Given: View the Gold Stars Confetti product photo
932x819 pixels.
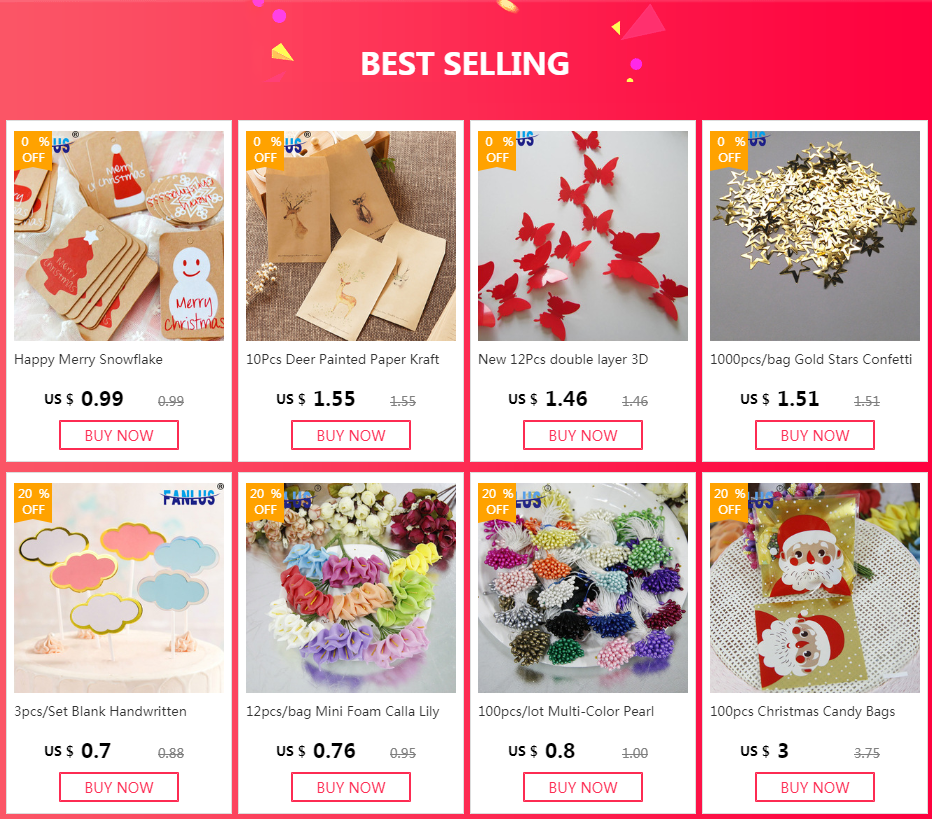Looking at the screenshot, I should tap(814, 236).
